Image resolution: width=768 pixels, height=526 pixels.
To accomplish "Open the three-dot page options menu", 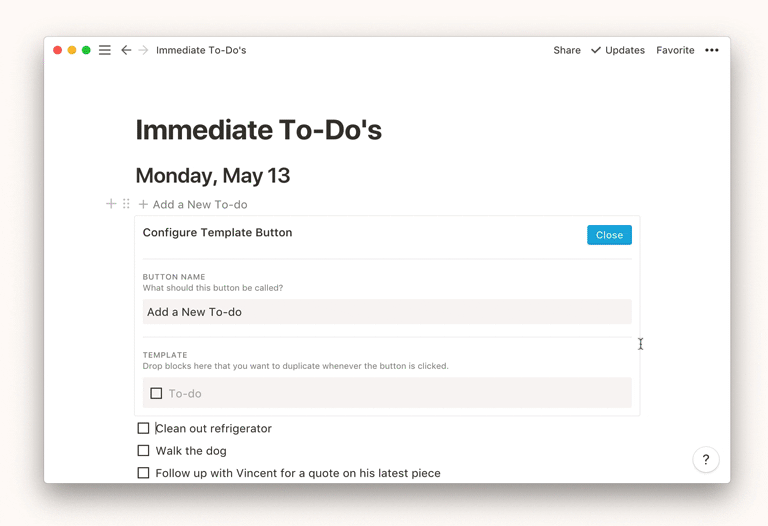I will 712,50.
